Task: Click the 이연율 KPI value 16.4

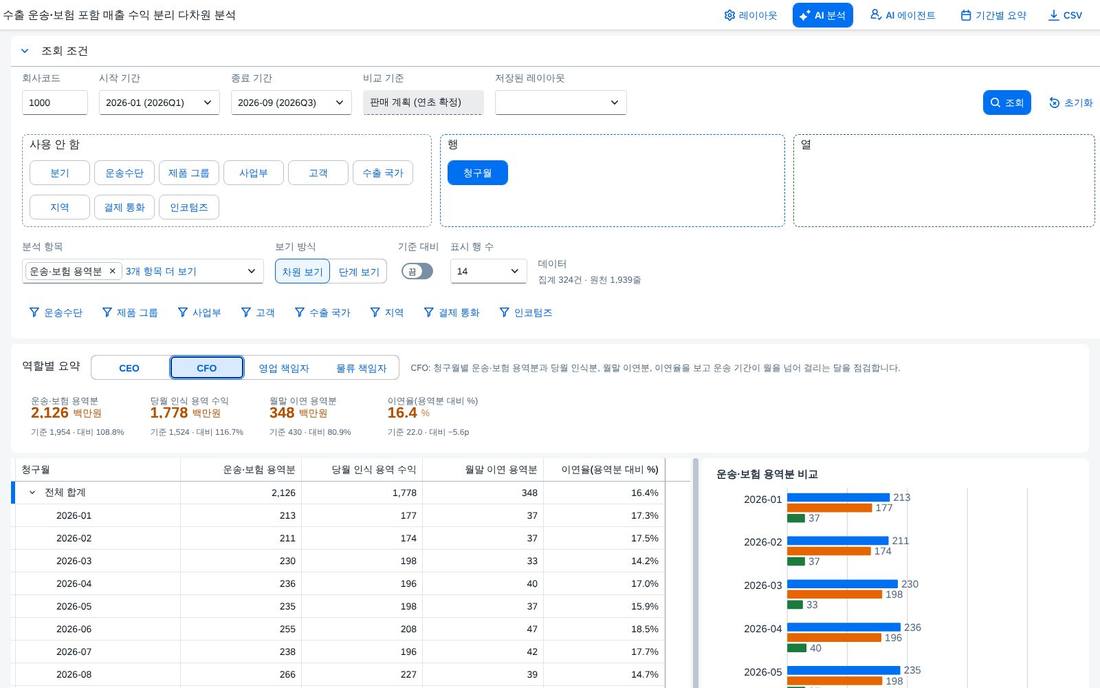Action: coord(402,413)
